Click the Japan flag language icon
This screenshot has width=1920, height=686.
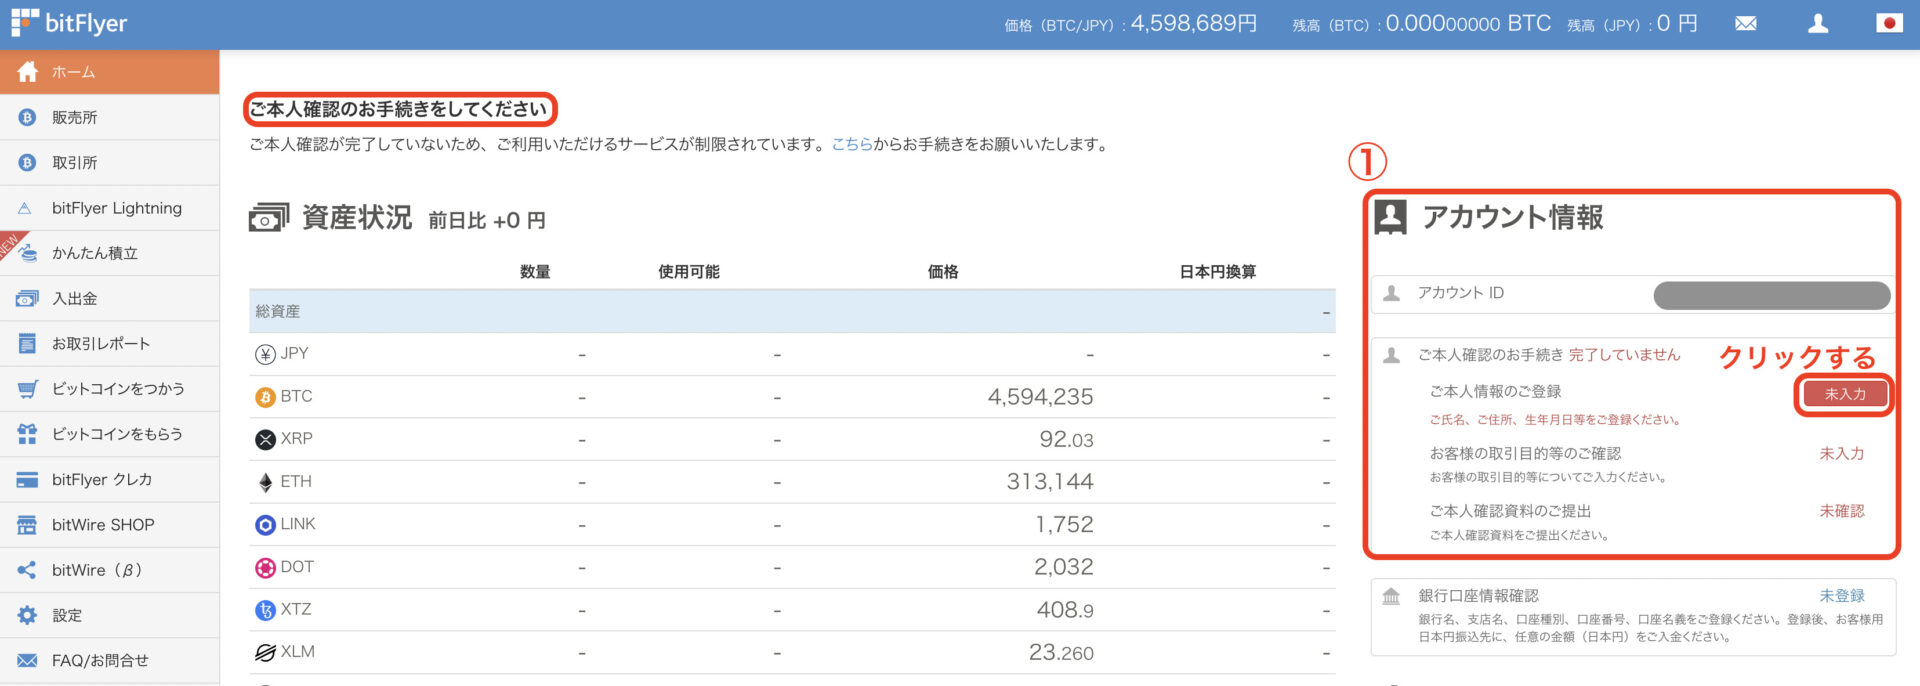point(1889,22)
